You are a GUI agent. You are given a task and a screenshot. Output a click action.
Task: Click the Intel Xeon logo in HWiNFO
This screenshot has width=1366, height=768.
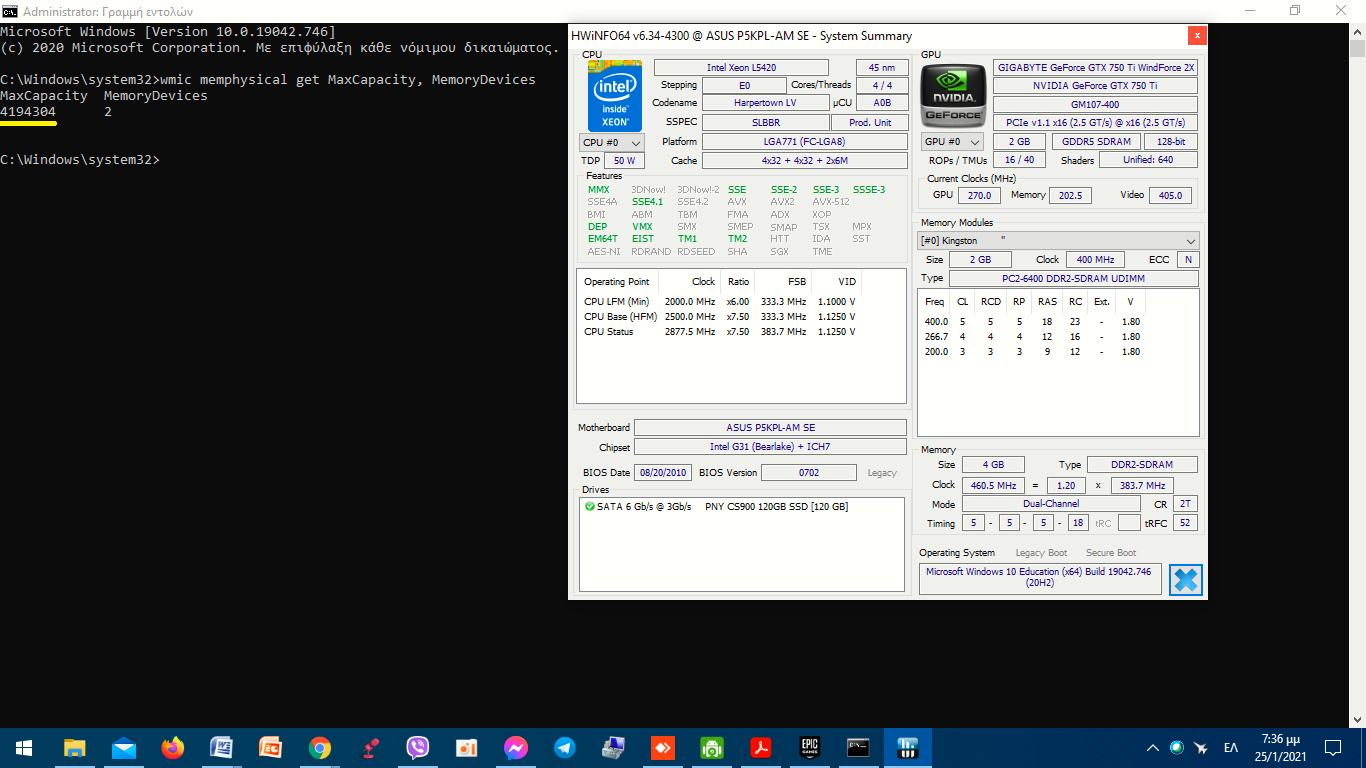coord(614,96)
